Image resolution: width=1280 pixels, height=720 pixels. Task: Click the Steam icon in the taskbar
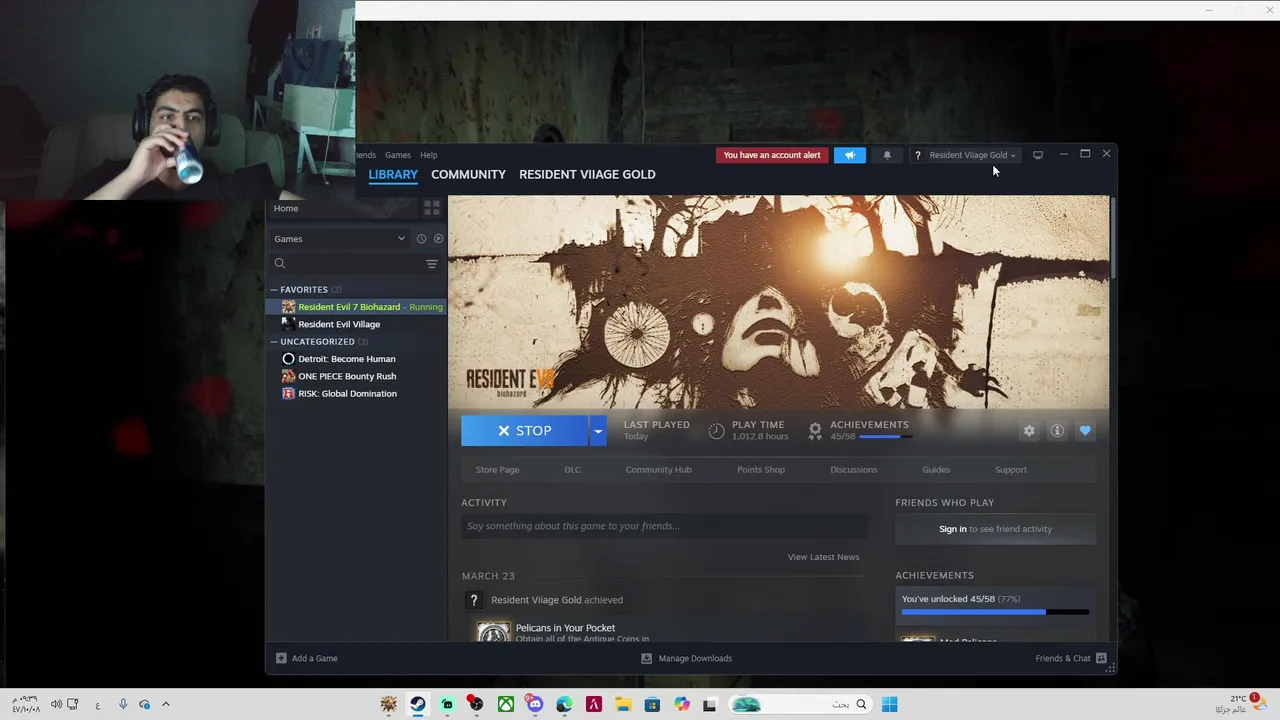coord(418,705)
